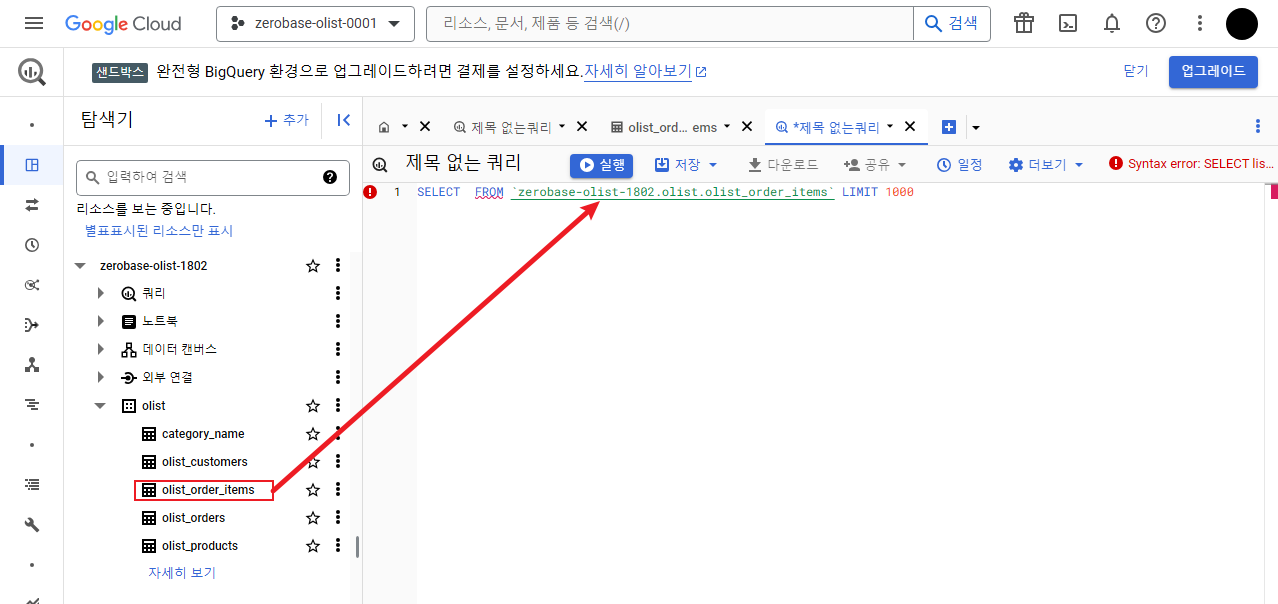Open actions menu for olist_customers table
Image resolution: width=1278 pixels, height=604 pixels.
338,462
